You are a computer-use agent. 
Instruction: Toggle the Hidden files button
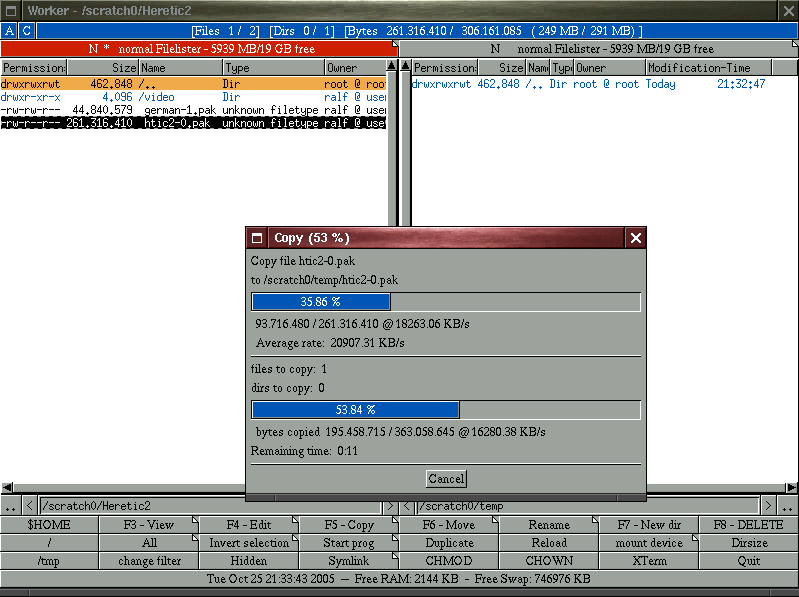(249, 561)
